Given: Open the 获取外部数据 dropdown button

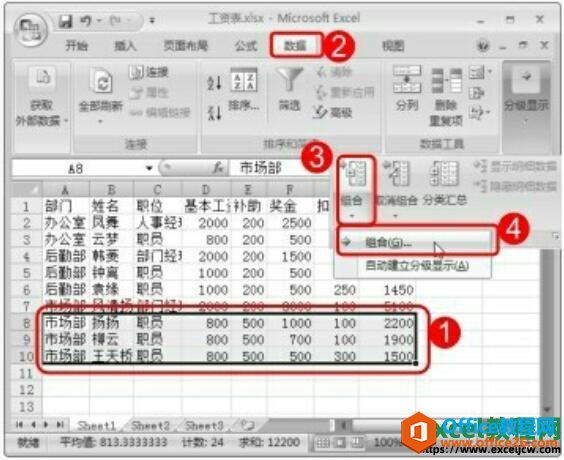Looking at the screenshot, I should click(41, 96).
